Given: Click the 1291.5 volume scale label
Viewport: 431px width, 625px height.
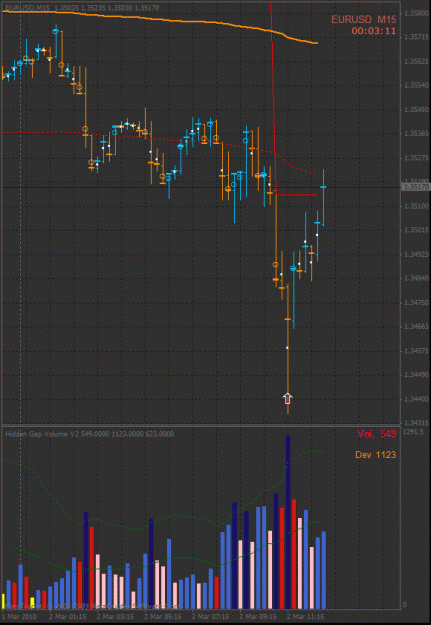Looking at the screenshot, I should pyautogui.click(x=411, y=432).
